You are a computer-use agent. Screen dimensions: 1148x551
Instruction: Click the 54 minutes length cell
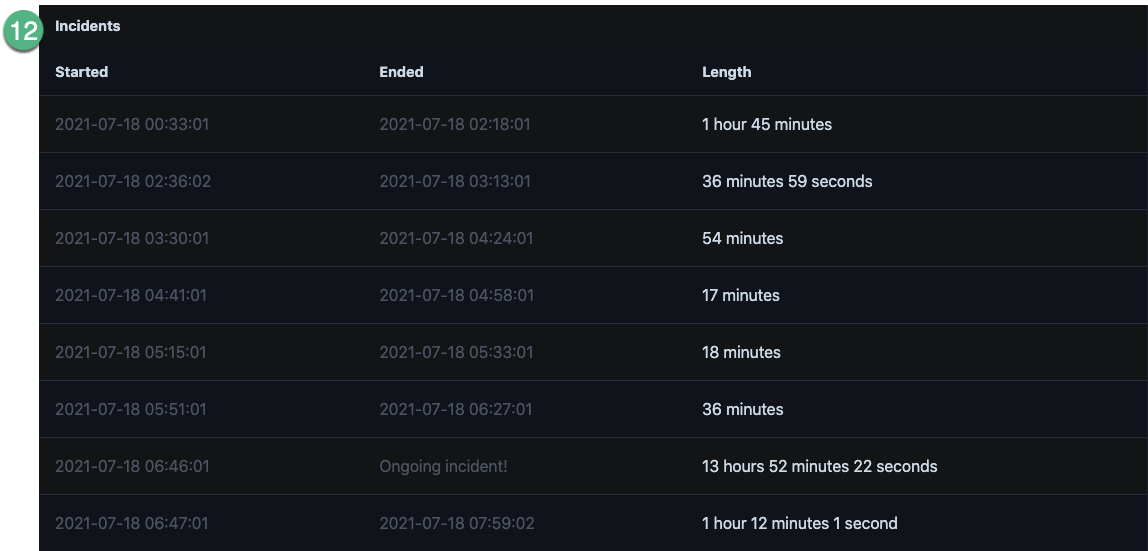742,239
